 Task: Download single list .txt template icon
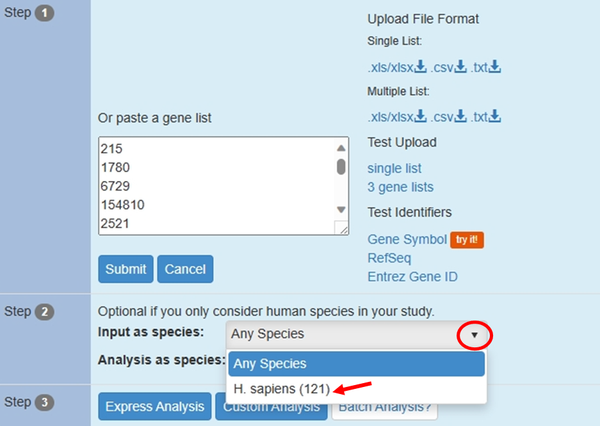[494, 67]
